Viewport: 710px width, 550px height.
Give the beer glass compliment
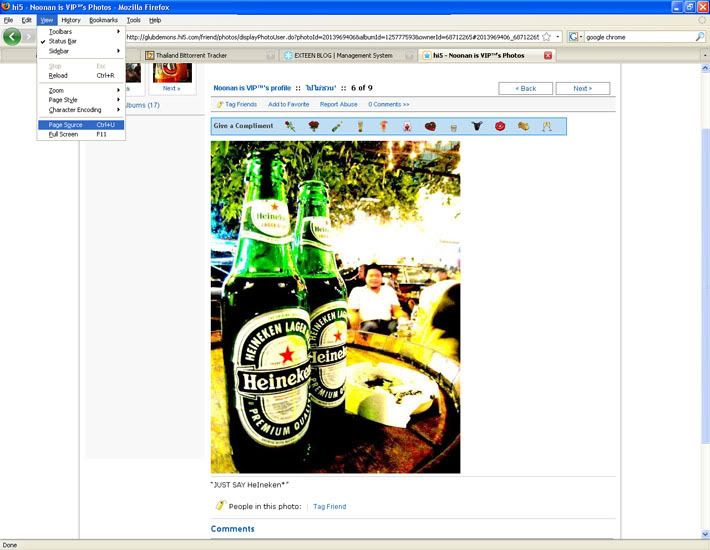(x=360, y=126)
